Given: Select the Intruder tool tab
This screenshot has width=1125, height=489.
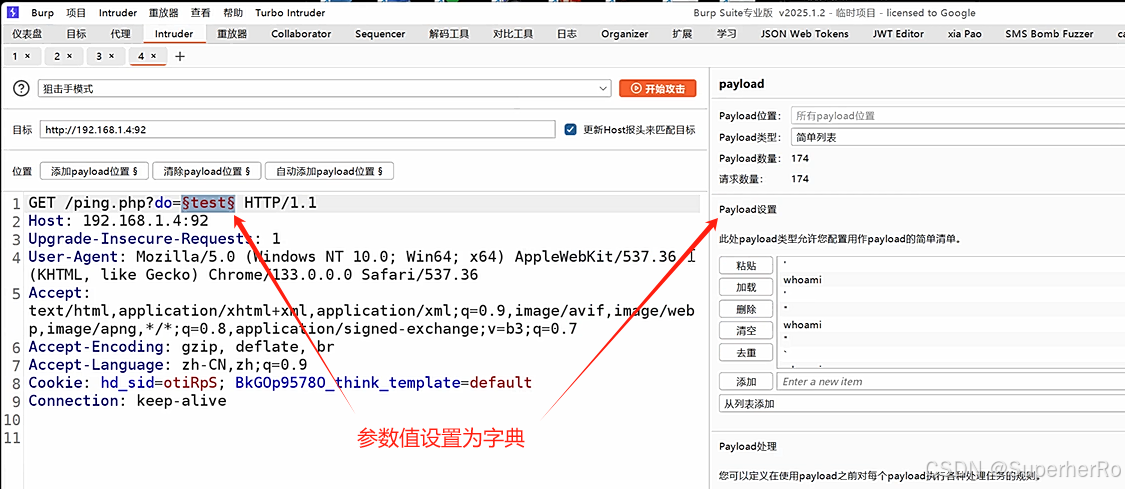Looking at the screenshot, I should 174,34.
